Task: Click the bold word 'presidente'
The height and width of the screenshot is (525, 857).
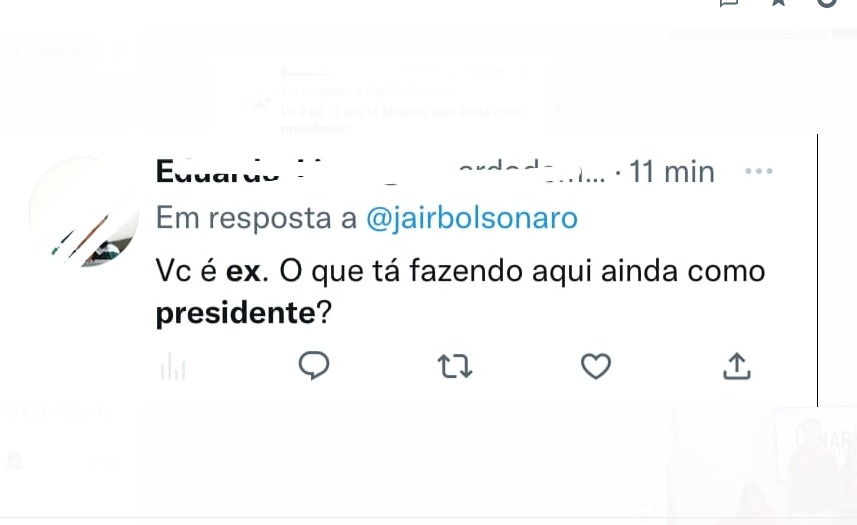Action: point(236,314)
